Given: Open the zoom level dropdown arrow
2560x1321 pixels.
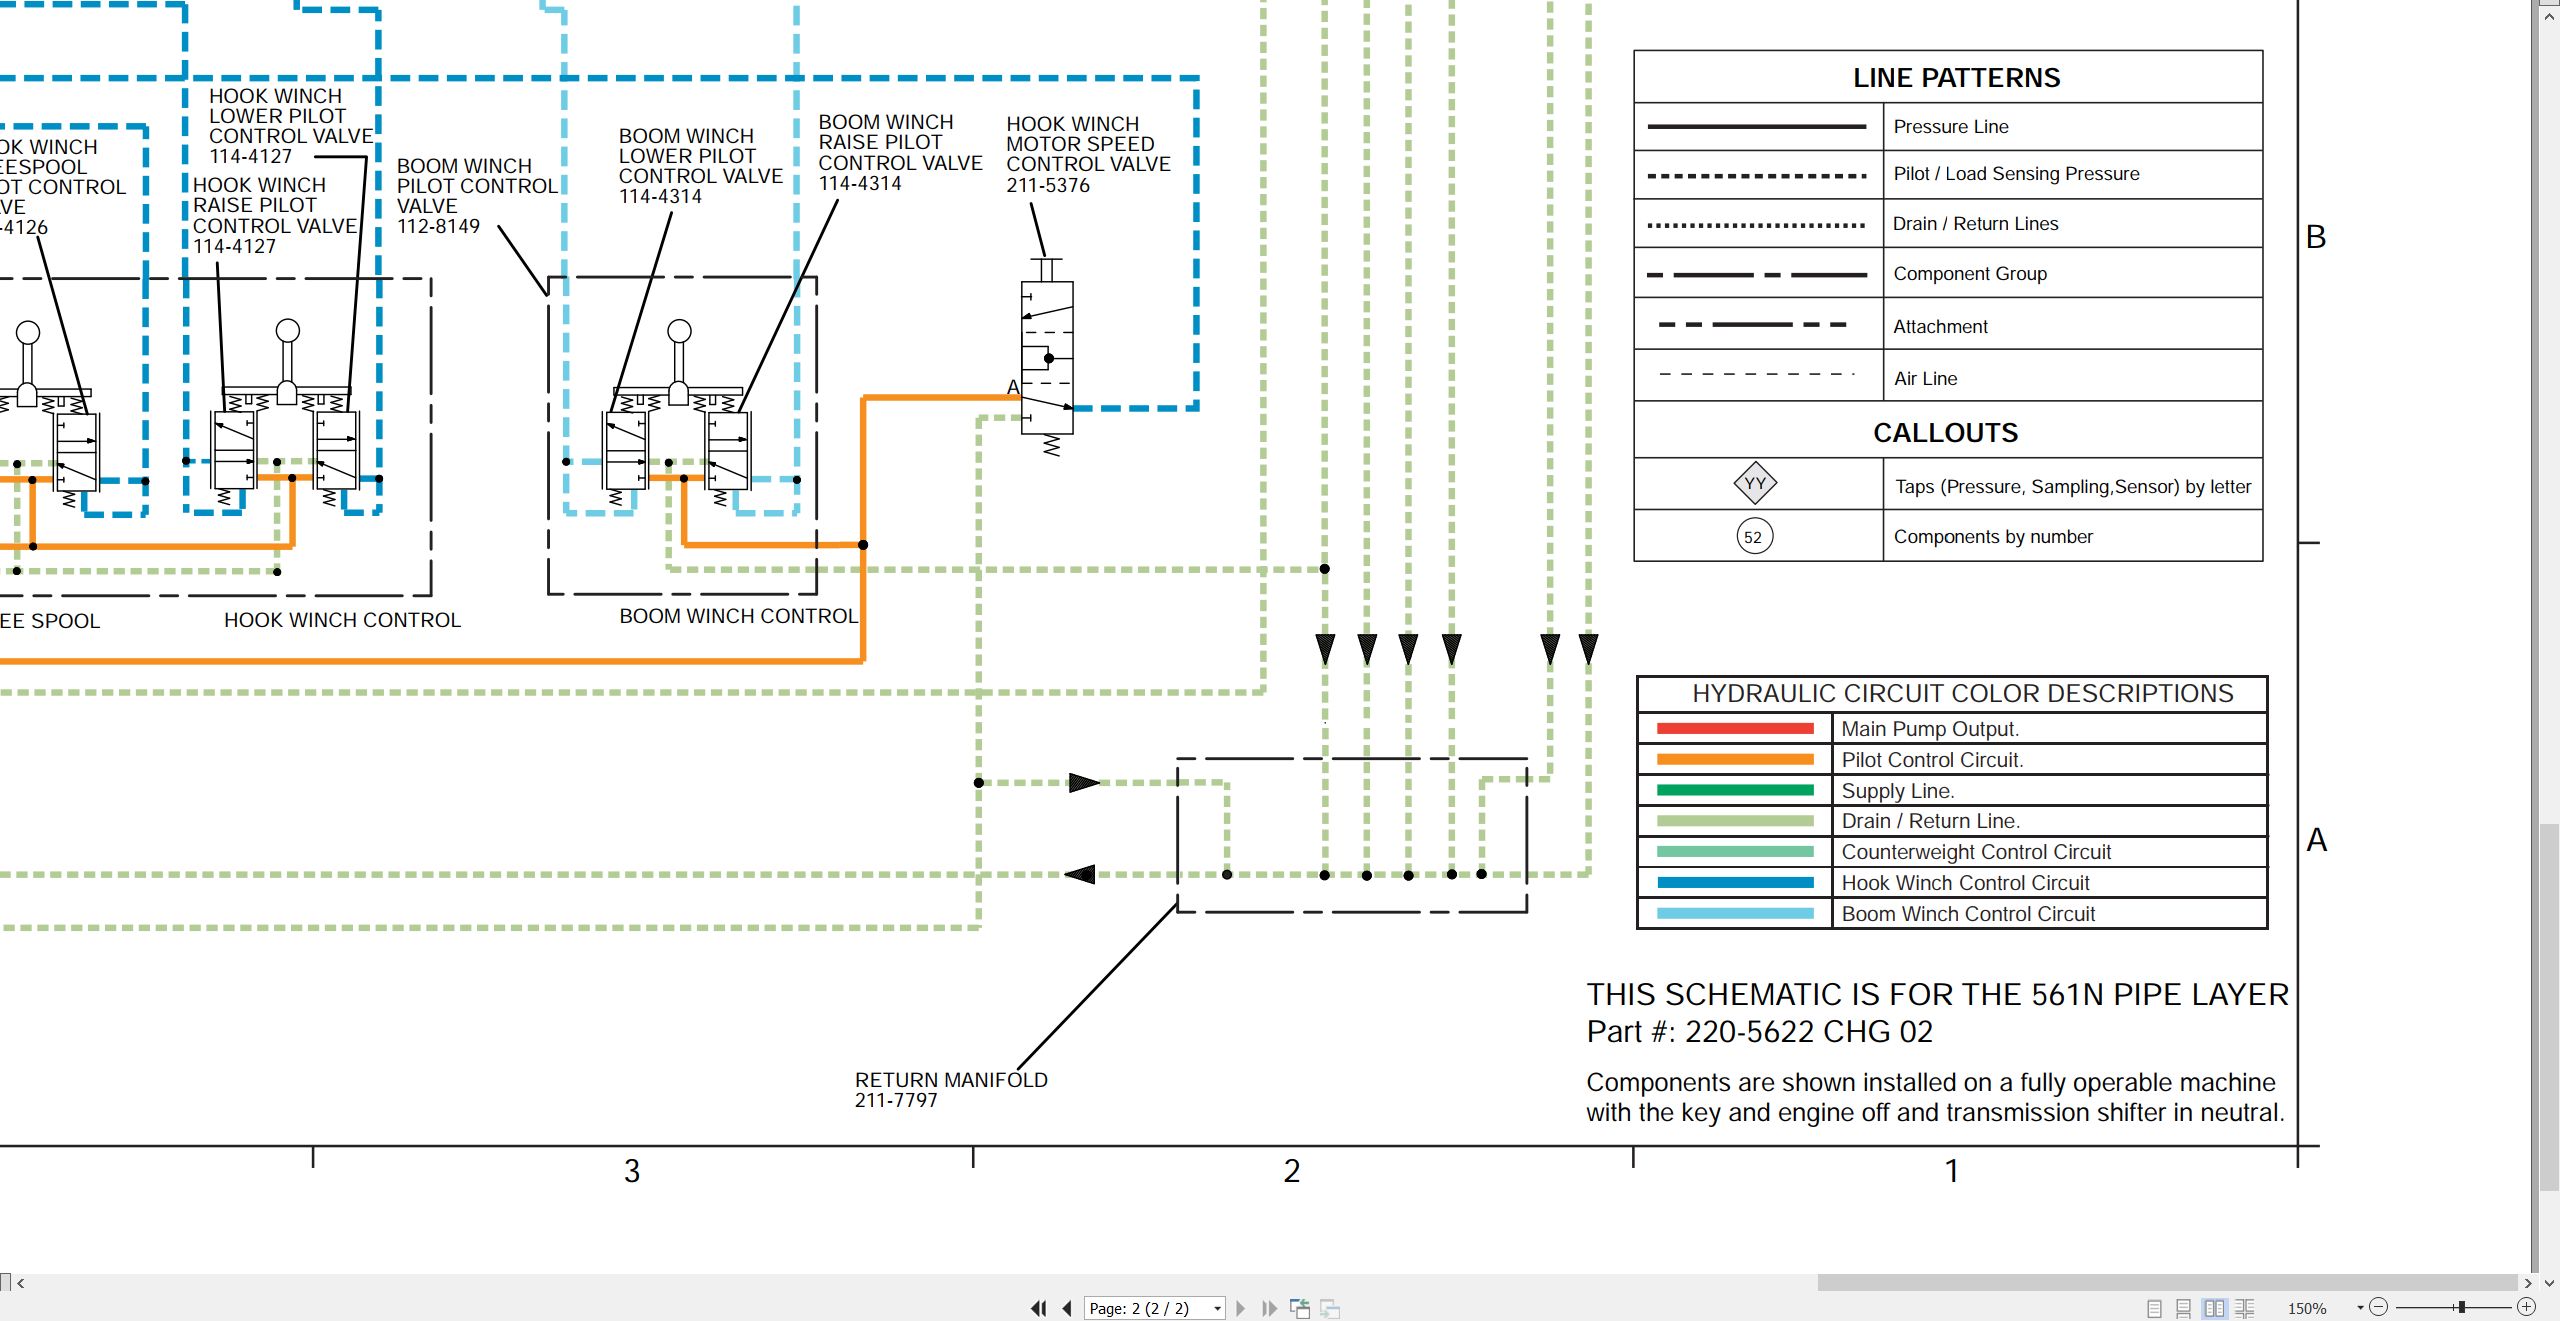Looking at the screenshot, I should coord(2360,1308).
